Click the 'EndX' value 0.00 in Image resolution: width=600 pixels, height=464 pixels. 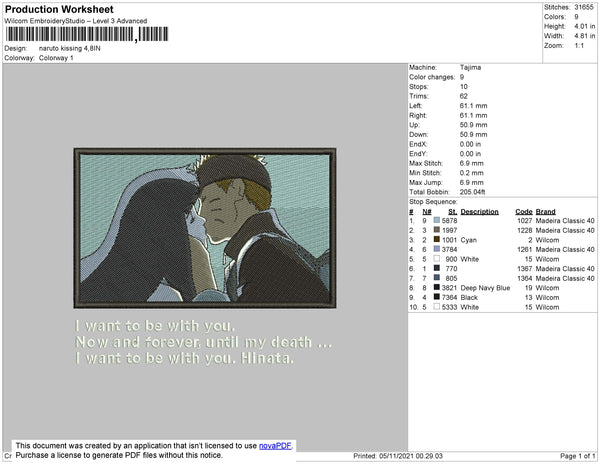click(x=470, y=144)
